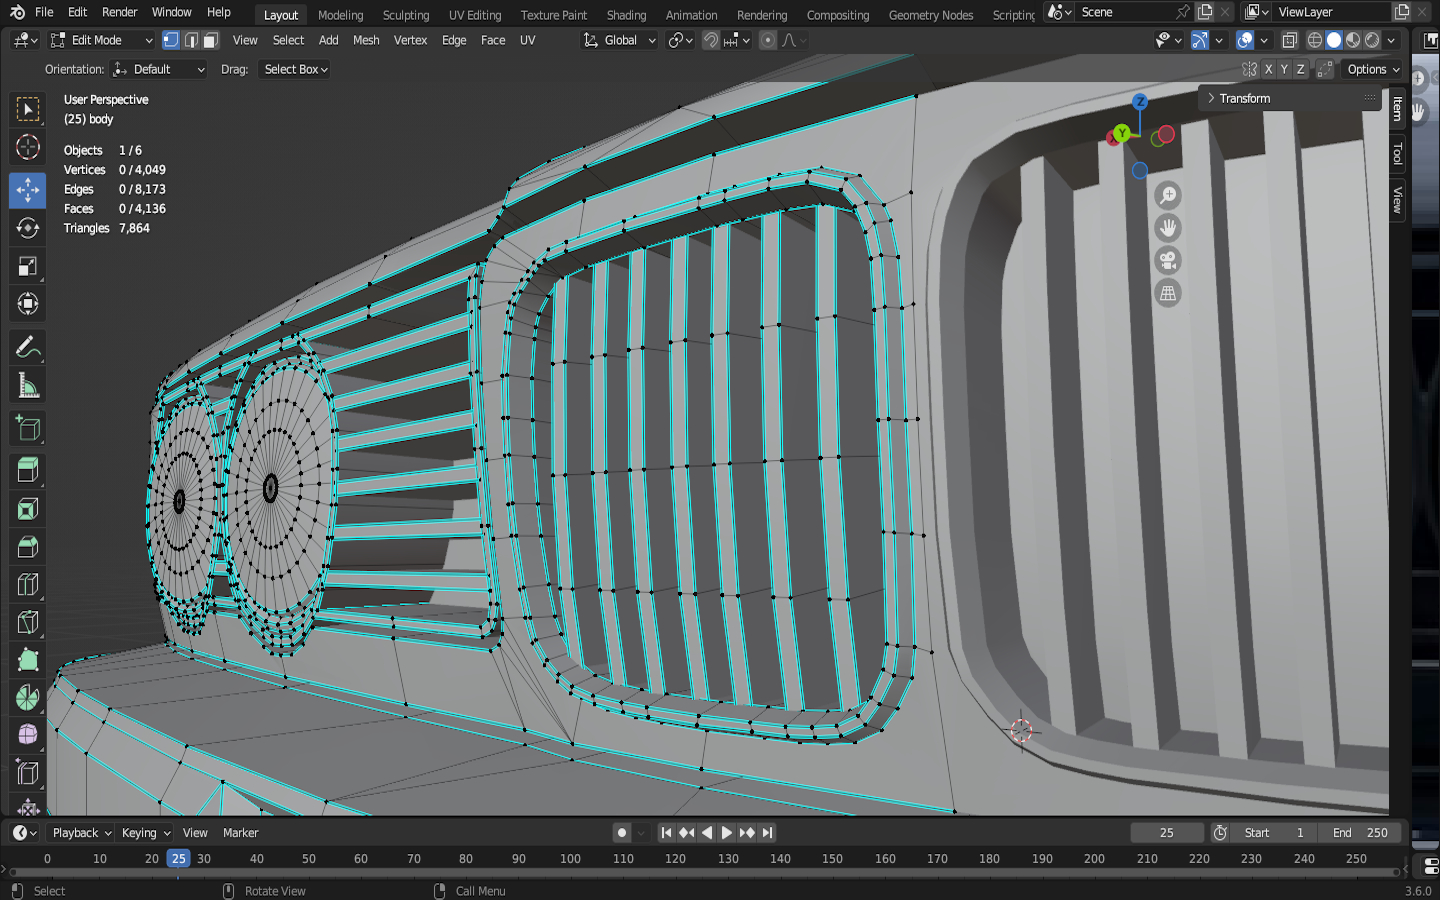This screenshot has width=1440, height=900.
Task: Choose the Measure tool
Action: tap(28, 386)
